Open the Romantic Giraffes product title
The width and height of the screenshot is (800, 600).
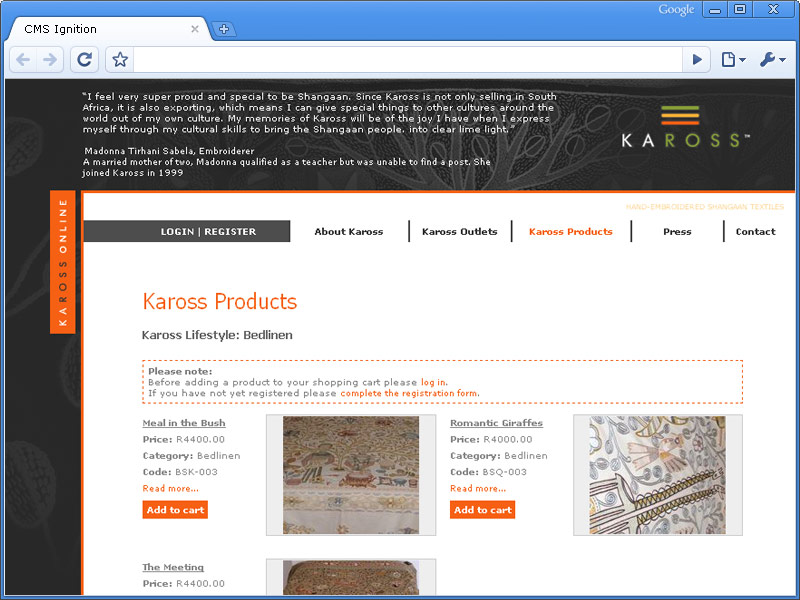[496, 423]
